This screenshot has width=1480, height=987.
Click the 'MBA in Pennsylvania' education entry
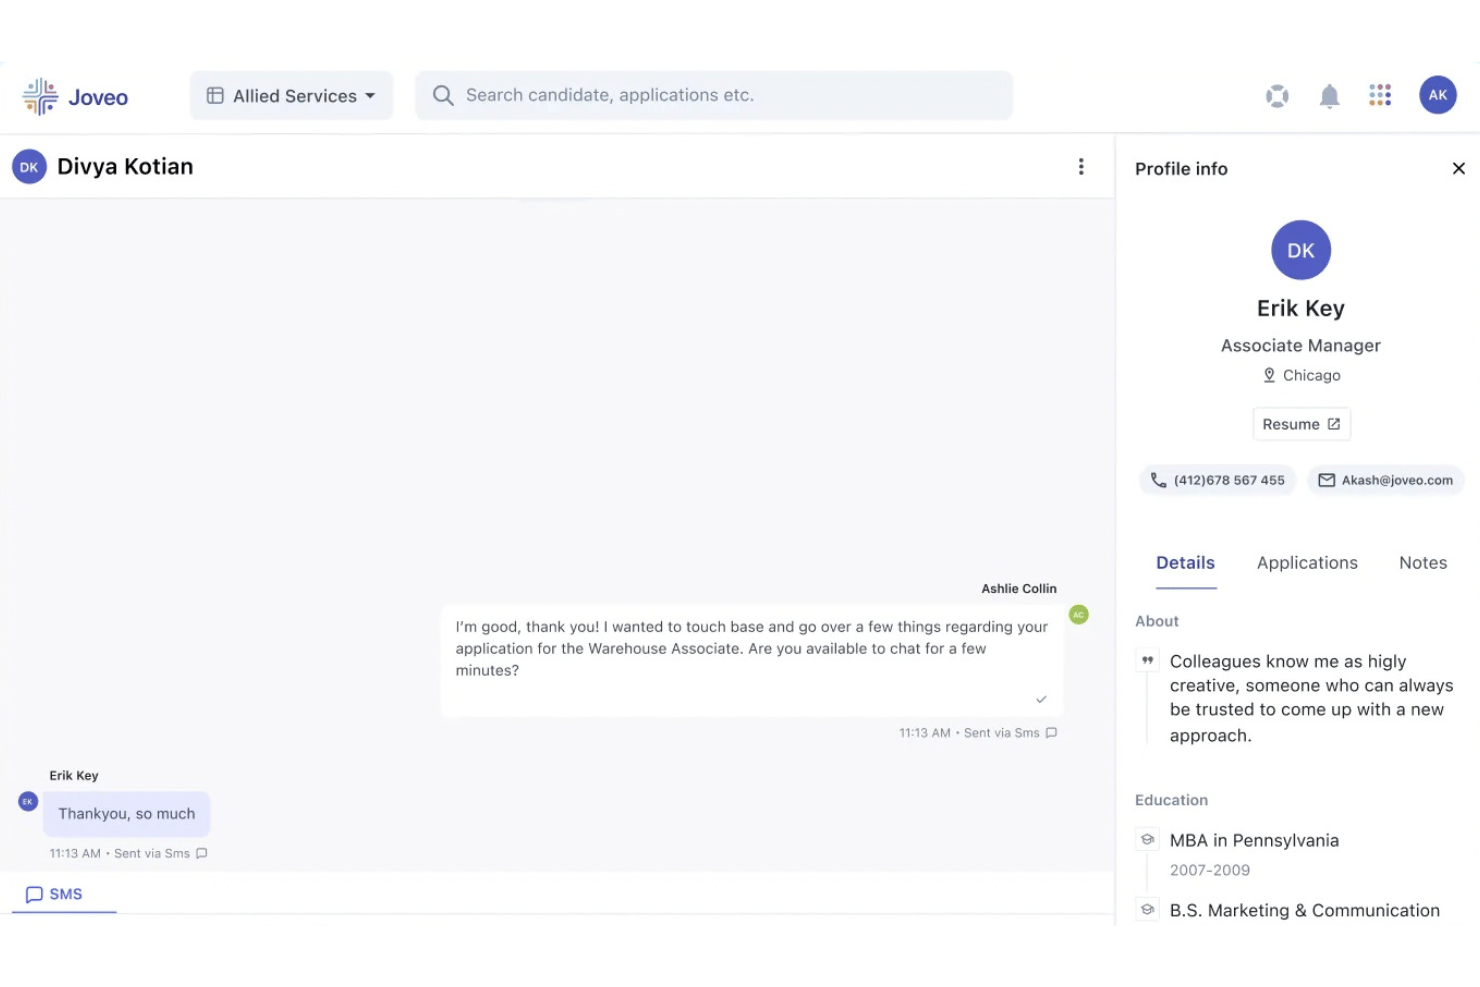point(1254,840)
